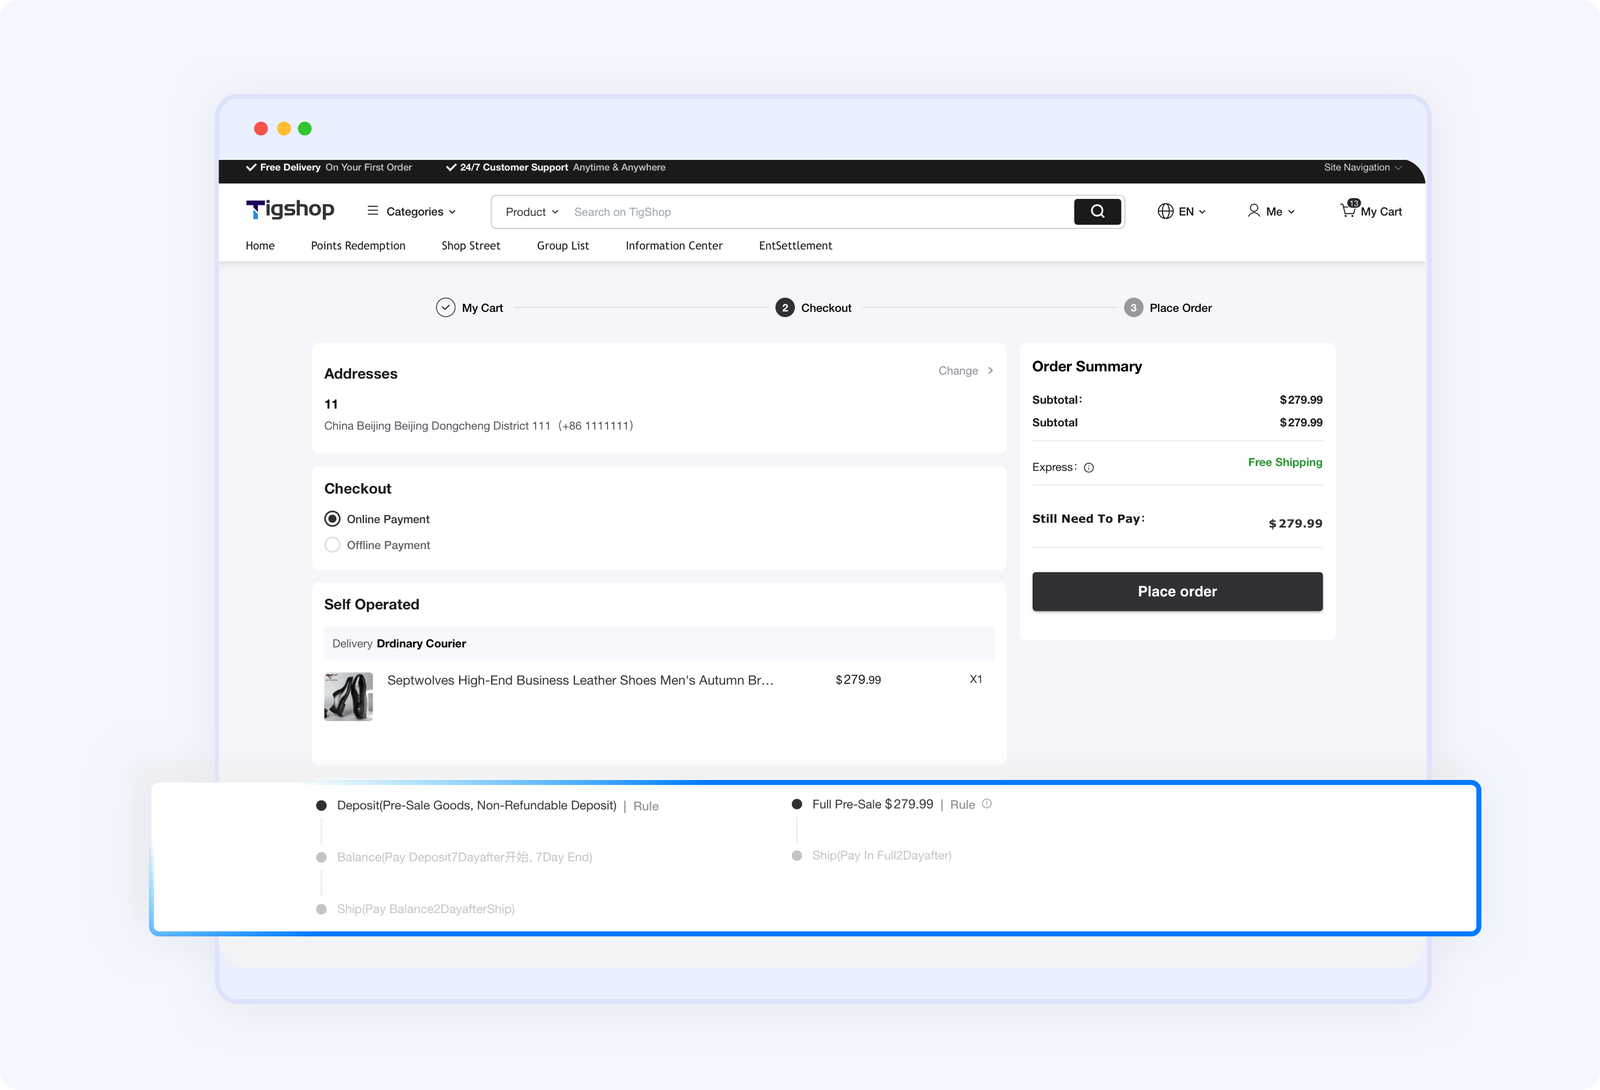Screen dimensions: 1600x1090
Task: Click the Tigshop logo
Action: tap(290, 210)
